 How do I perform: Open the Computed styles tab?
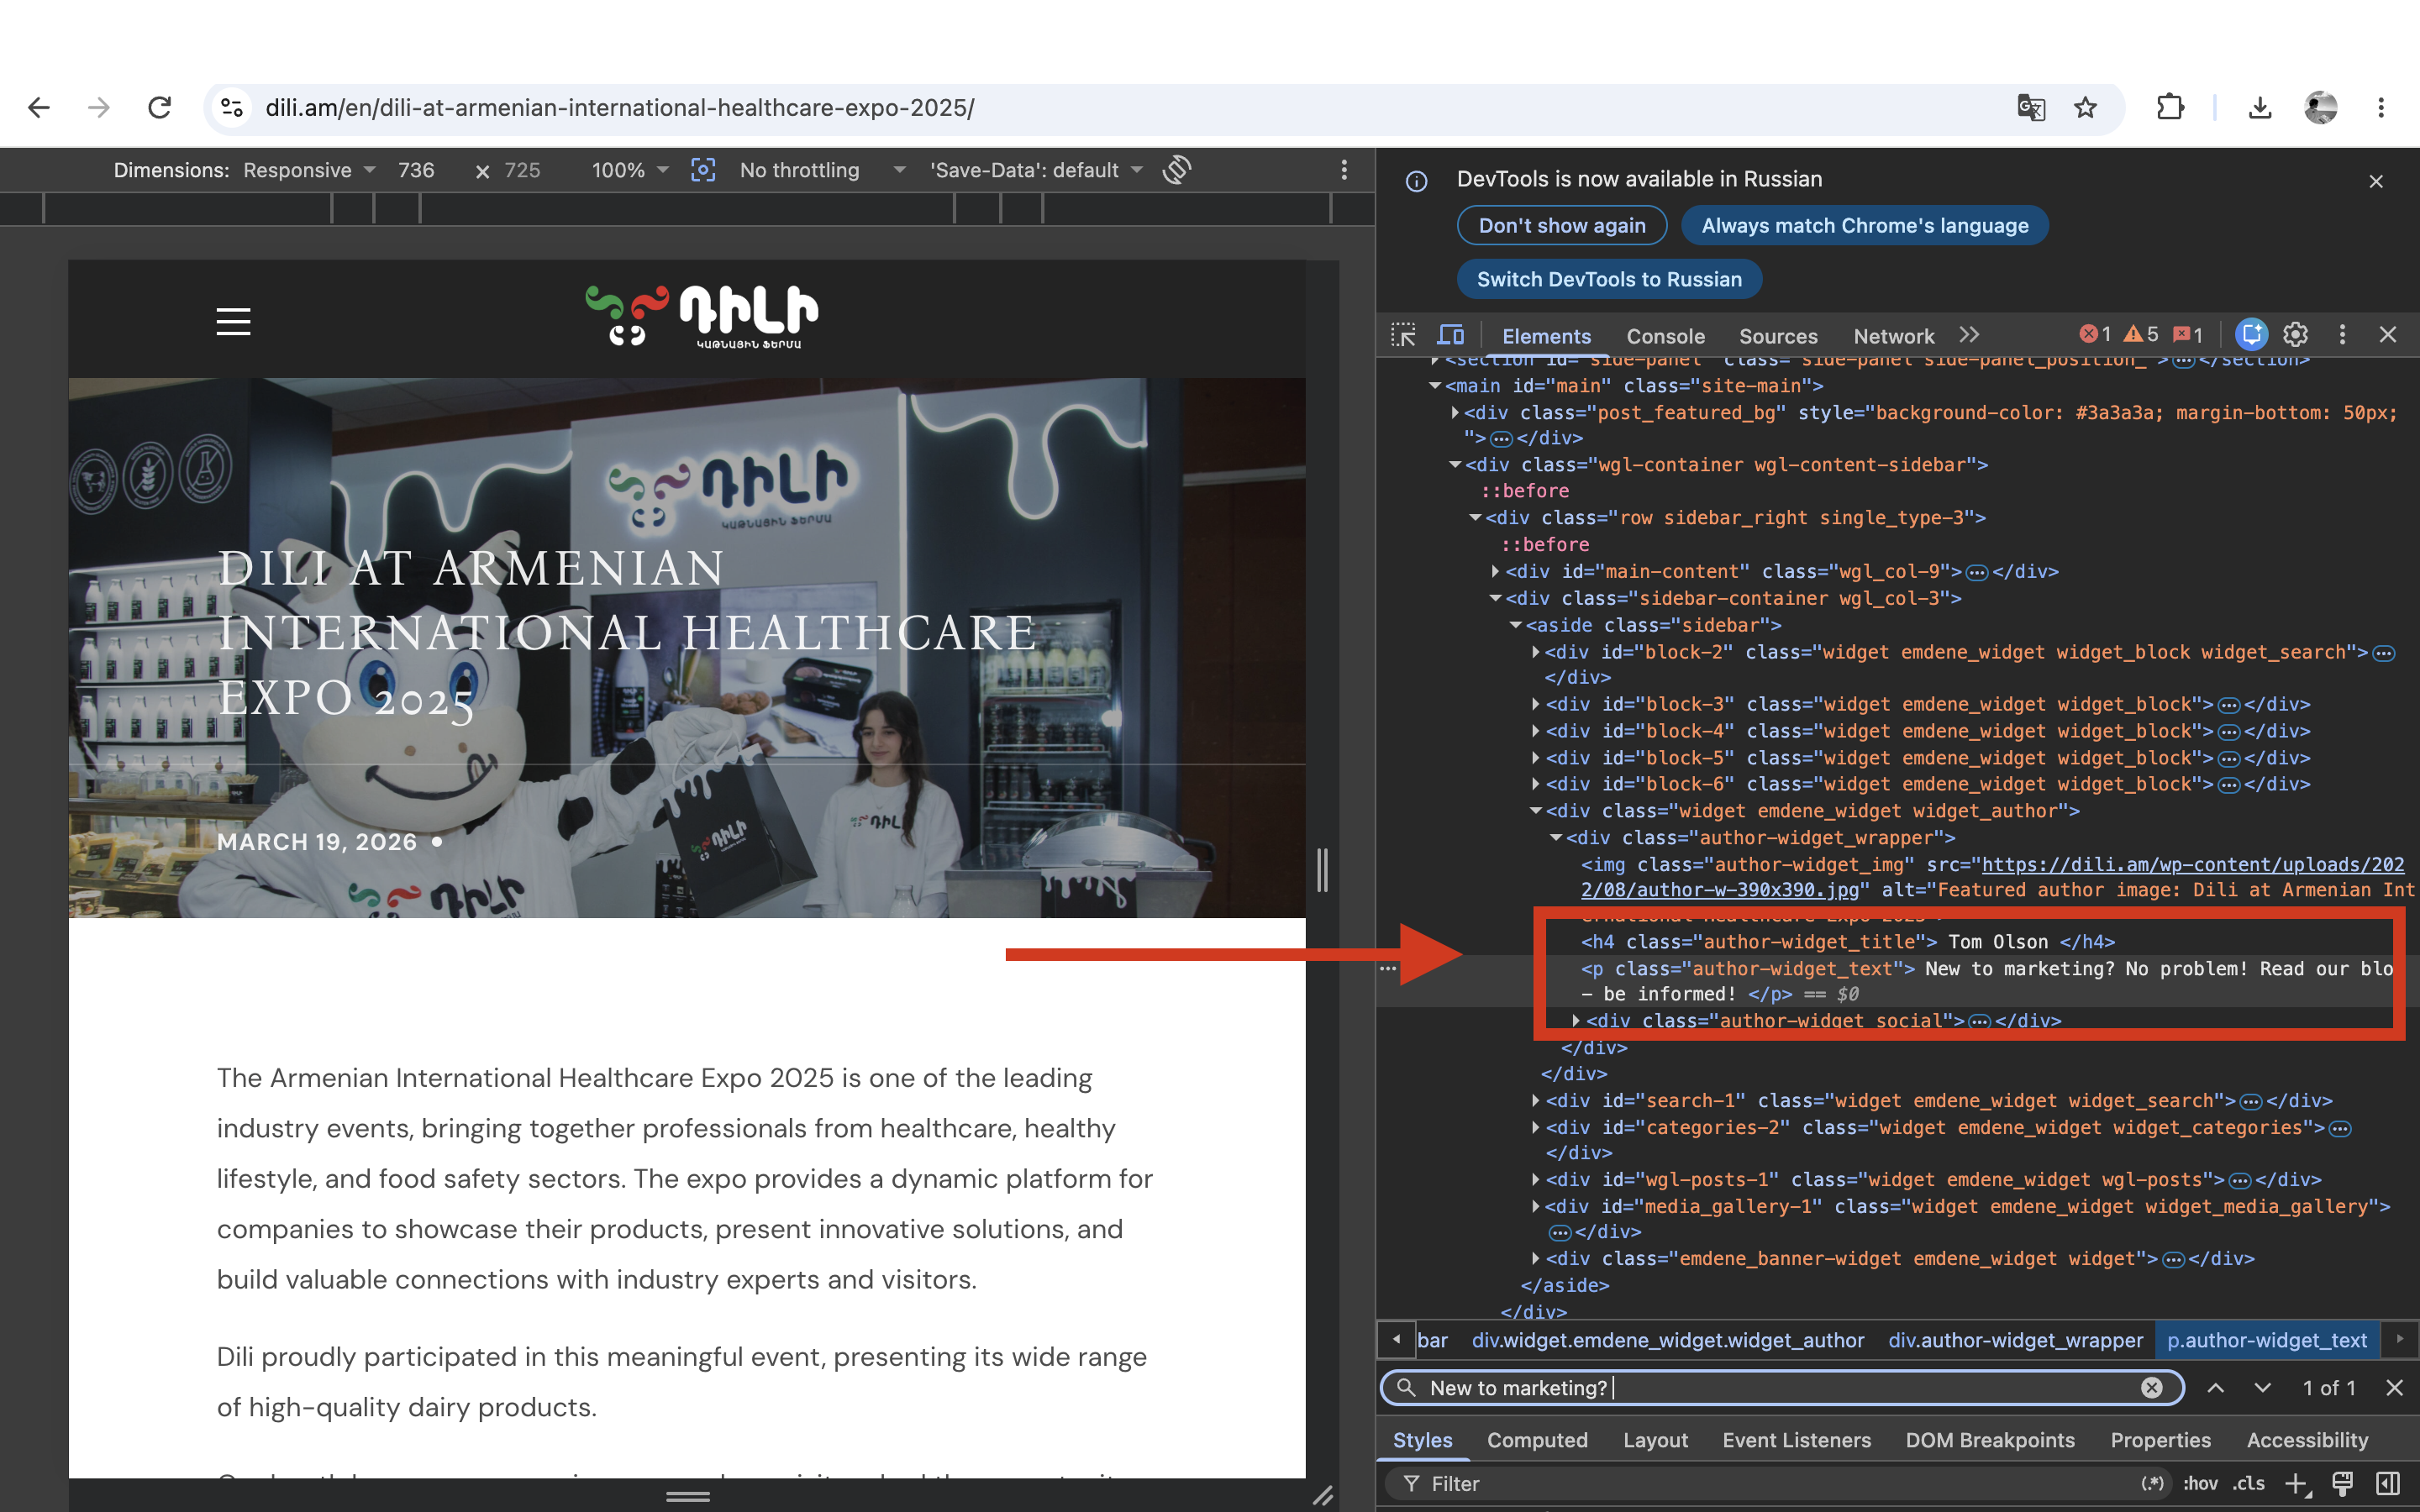click(1537, 1440)
